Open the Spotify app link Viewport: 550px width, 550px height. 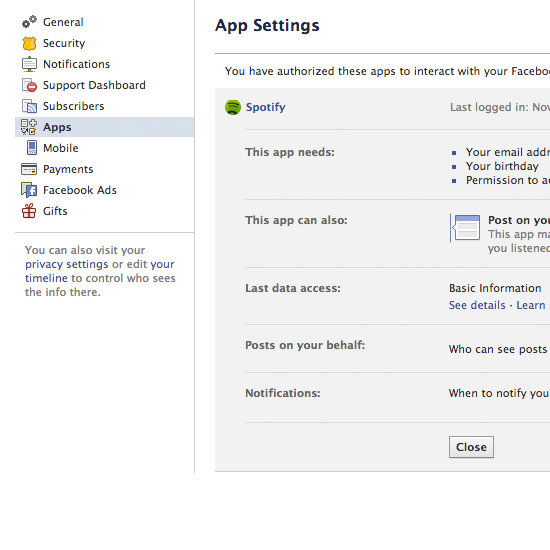tap(266, 107)
